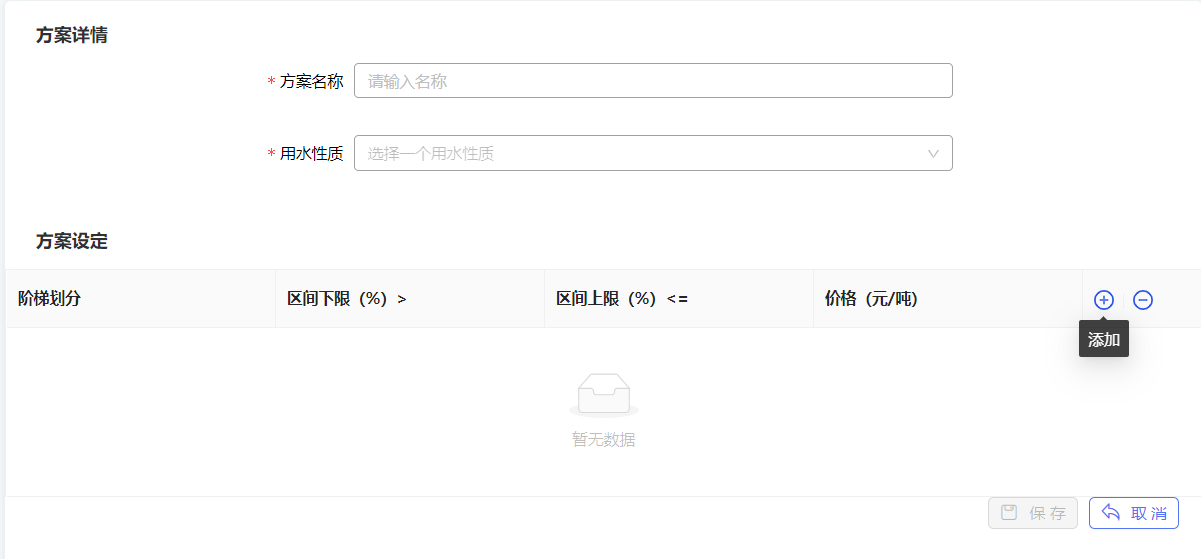Click the 方案详情 section heading
The image size is (1201, 559).
tap(72, 35)
